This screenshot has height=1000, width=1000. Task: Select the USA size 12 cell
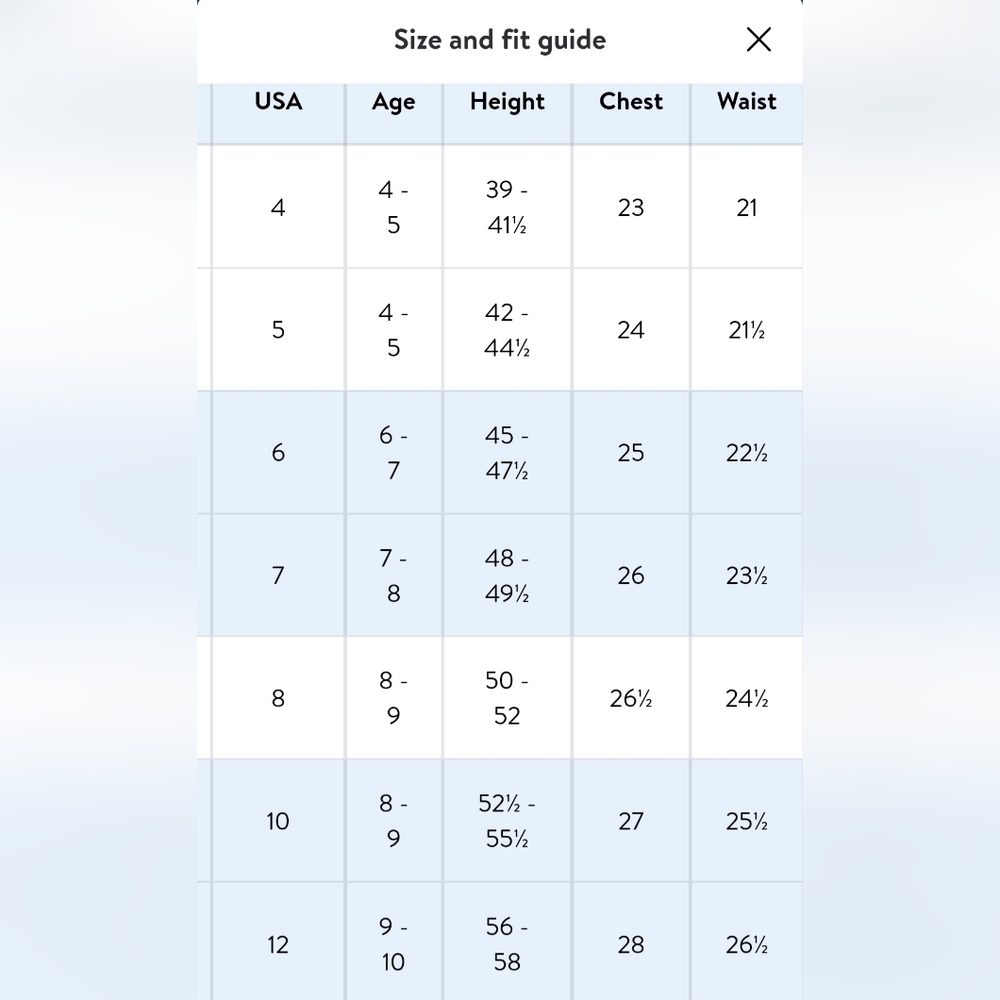point(278,943)
